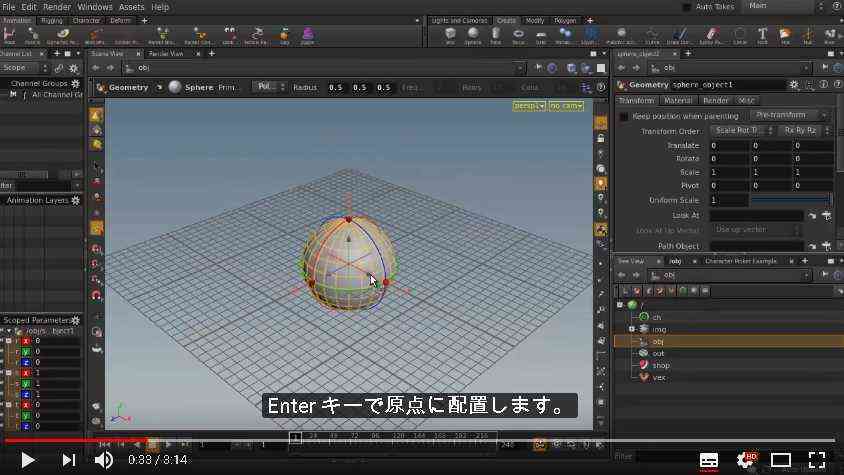Toggle subtitles on the video player

click(x=709, y=460)
